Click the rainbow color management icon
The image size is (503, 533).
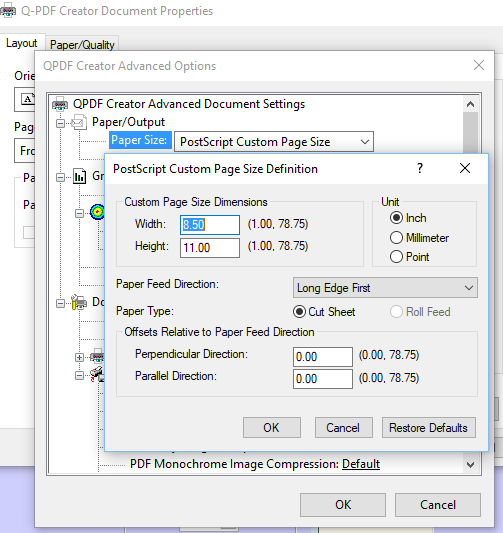coord(97,212)
